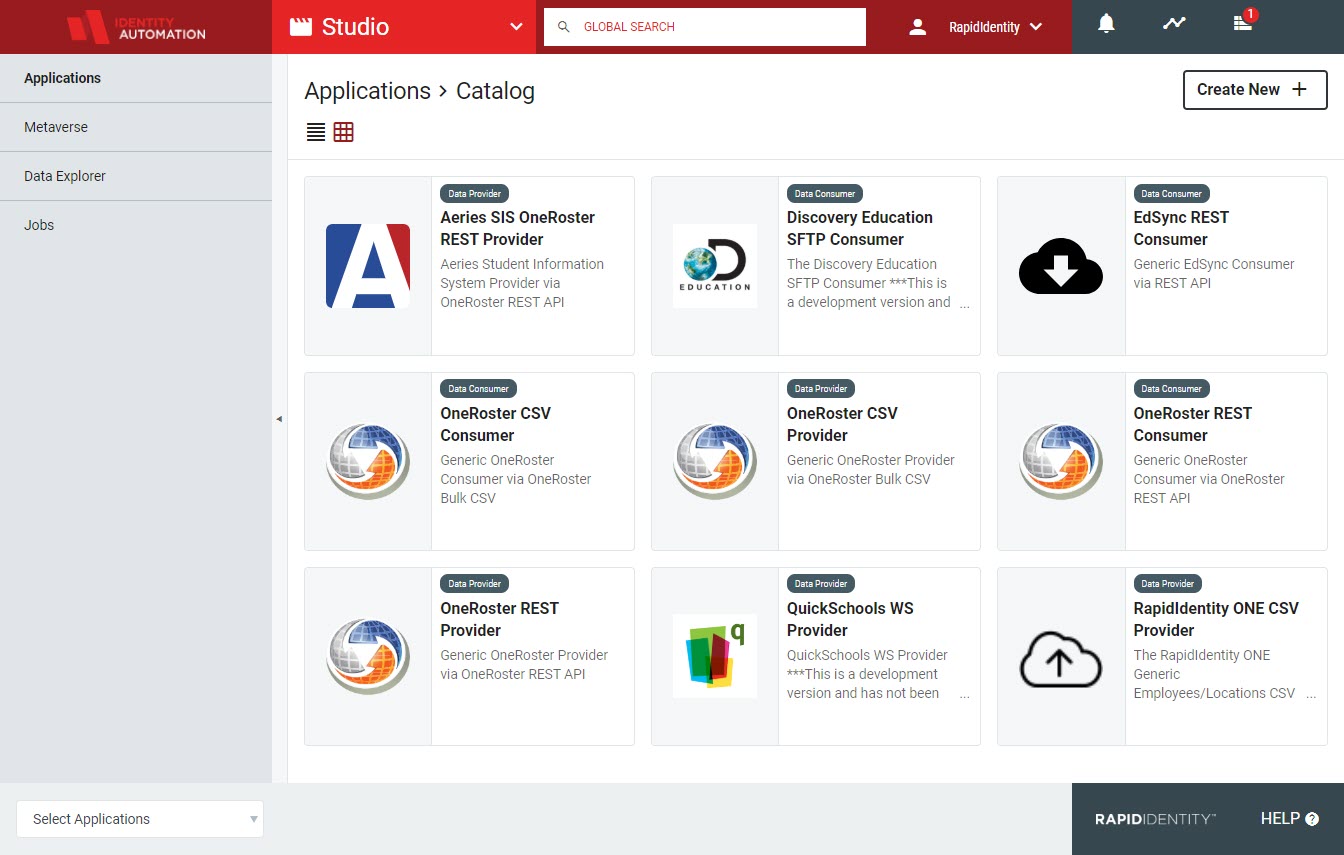Click the RapidIdentity footer logo
The height and width of the screenshot is (855, 1344).
pyautogui.click(x=1155, y=819)
